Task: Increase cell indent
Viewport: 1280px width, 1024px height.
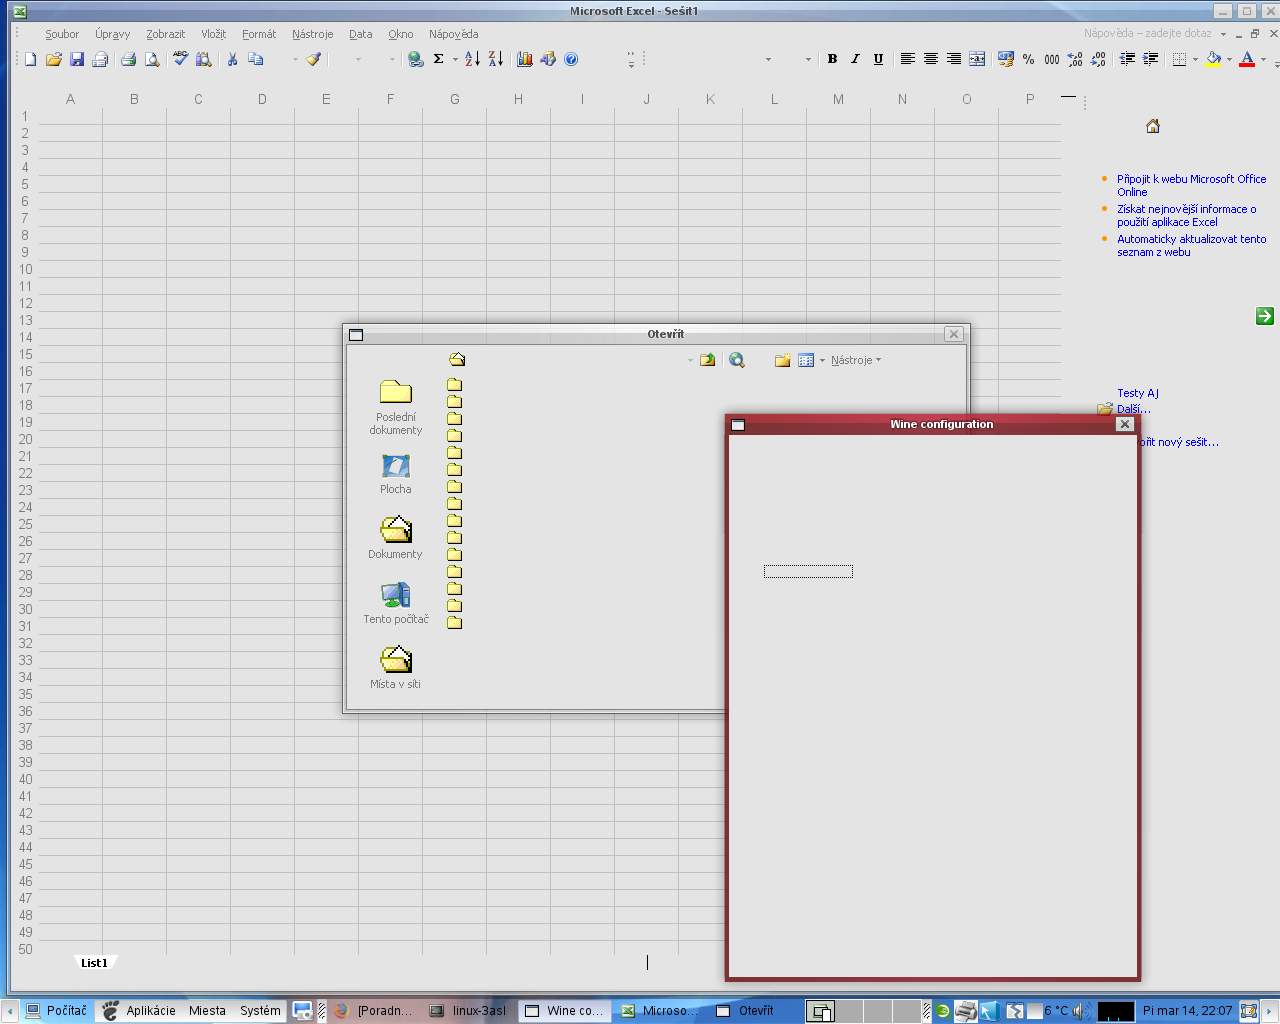Action: [1151, 59]
